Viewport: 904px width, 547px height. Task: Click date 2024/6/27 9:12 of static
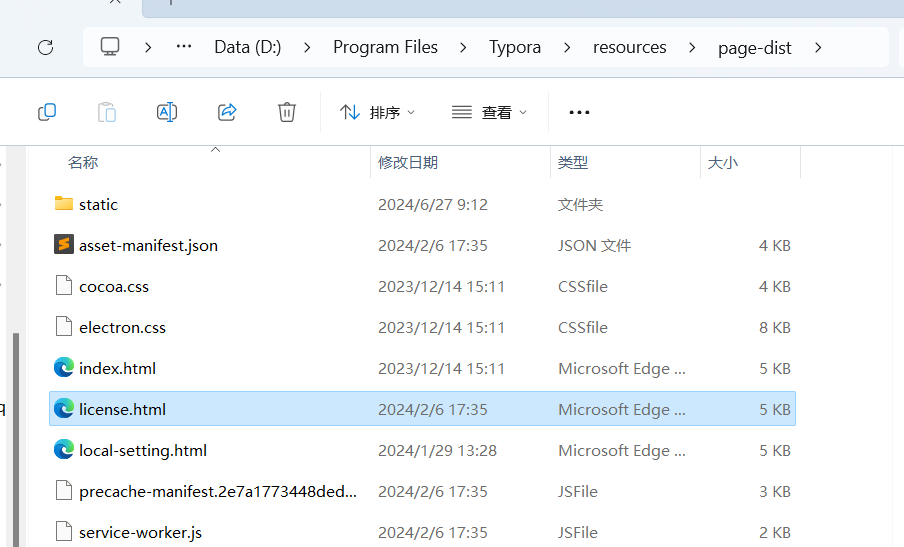[432, 205]
